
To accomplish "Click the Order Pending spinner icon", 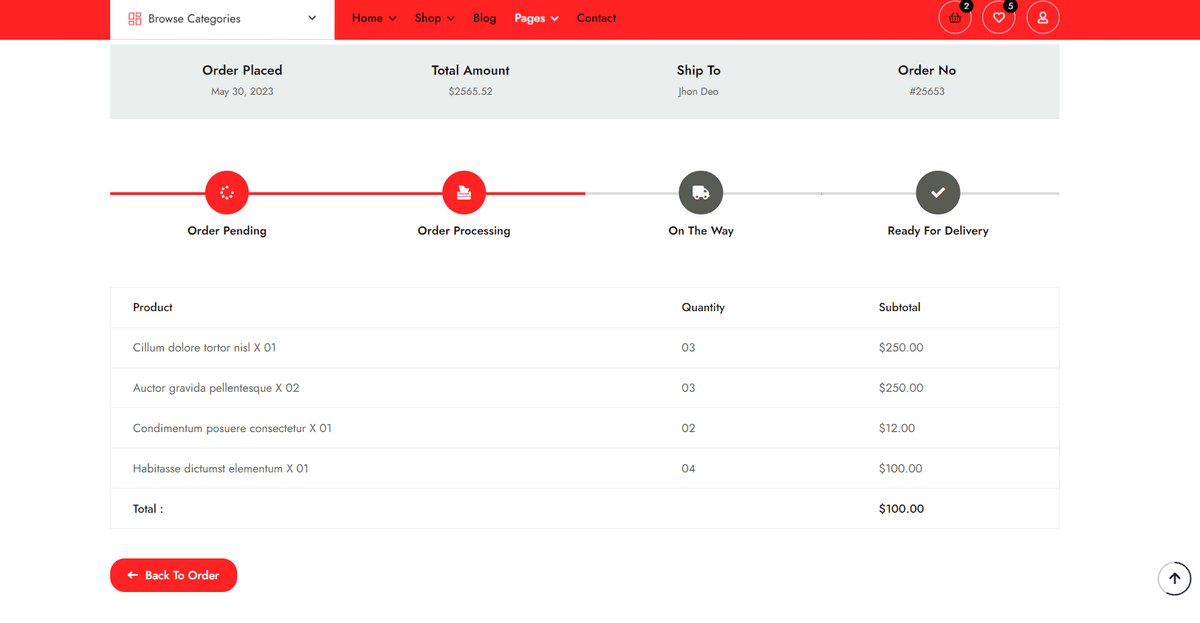I will pos(227,193).
